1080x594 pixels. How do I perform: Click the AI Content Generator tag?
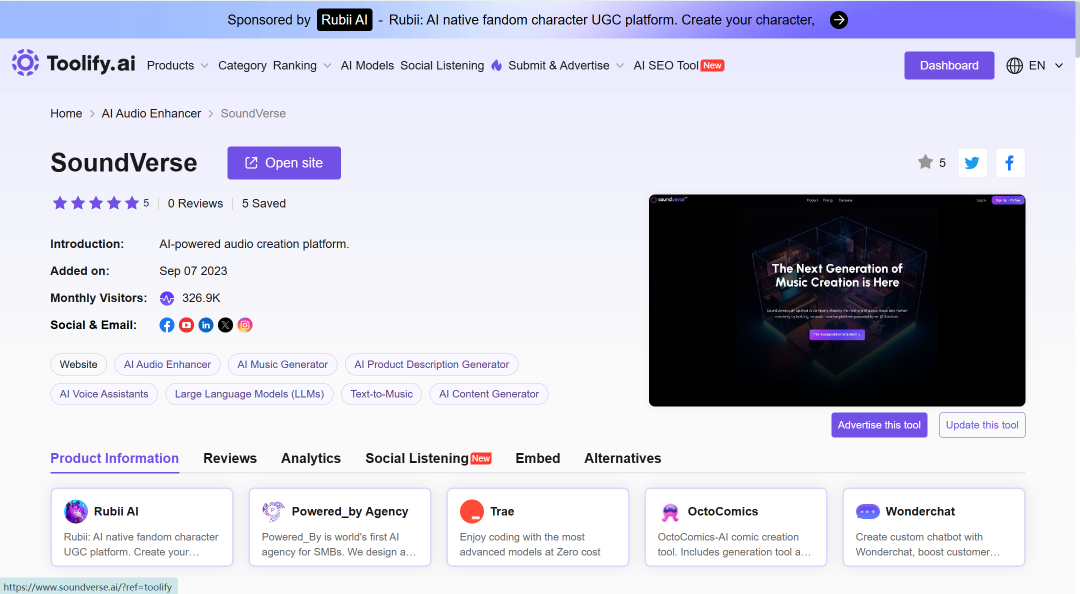pyautogui.click(x=489, y=394)
